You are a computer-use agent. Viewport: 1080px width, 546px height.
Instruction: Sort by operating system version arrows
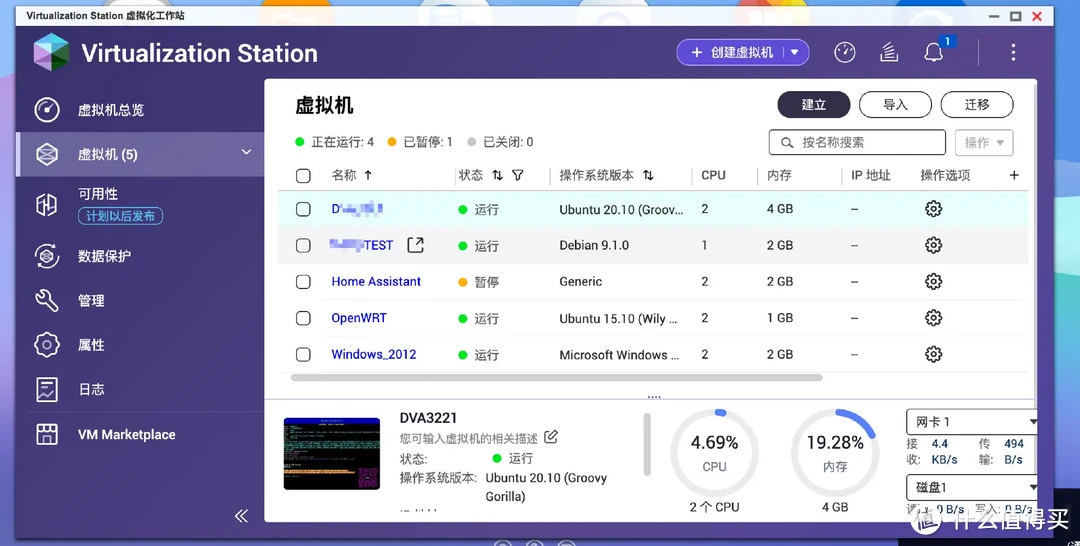[648, 176]
